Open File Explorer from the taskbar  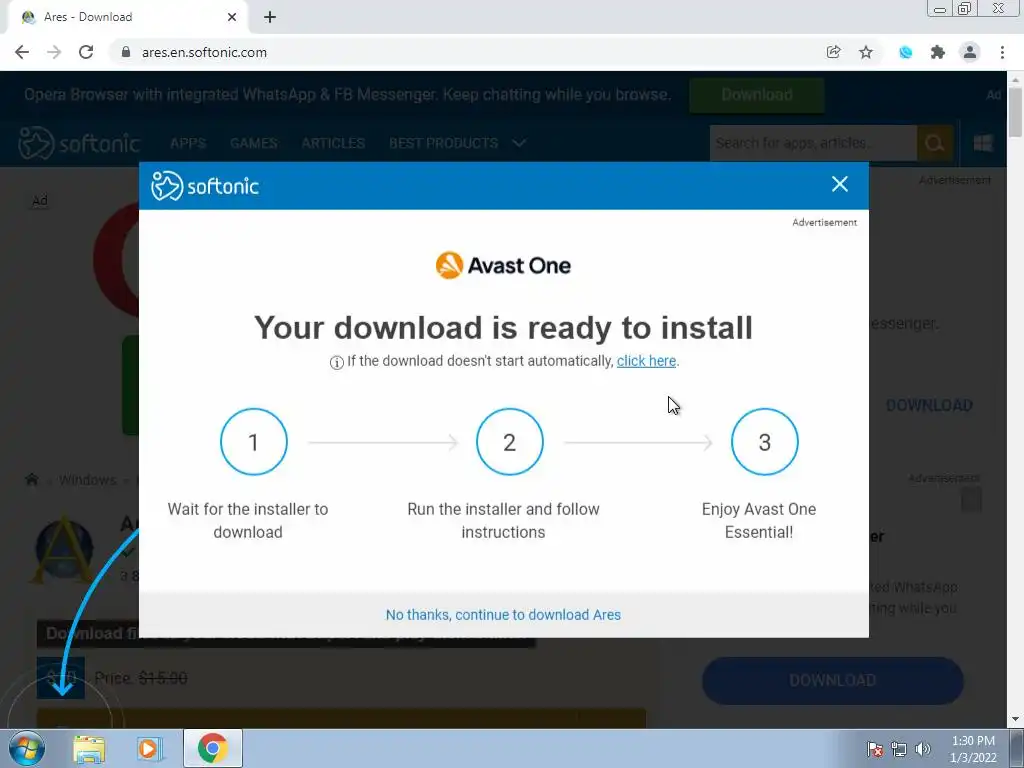pos(89,748)
